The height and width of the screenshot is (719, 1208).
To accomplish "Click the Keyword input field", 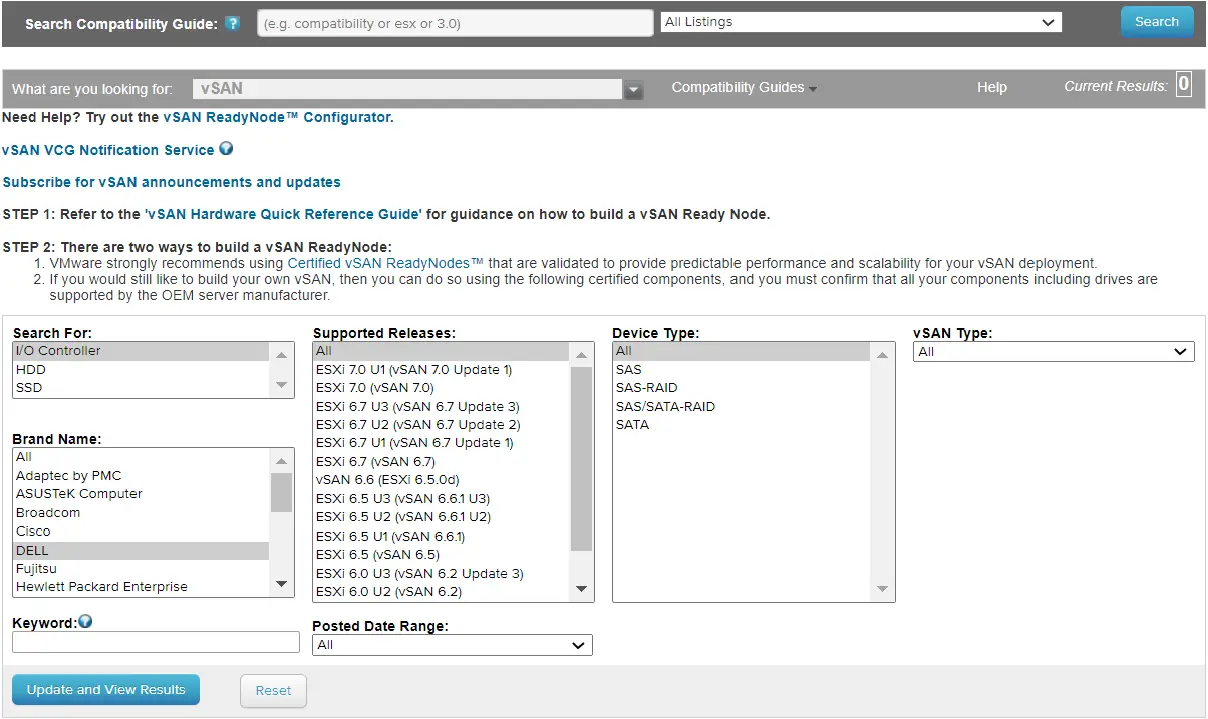I will tap(156, 642).
